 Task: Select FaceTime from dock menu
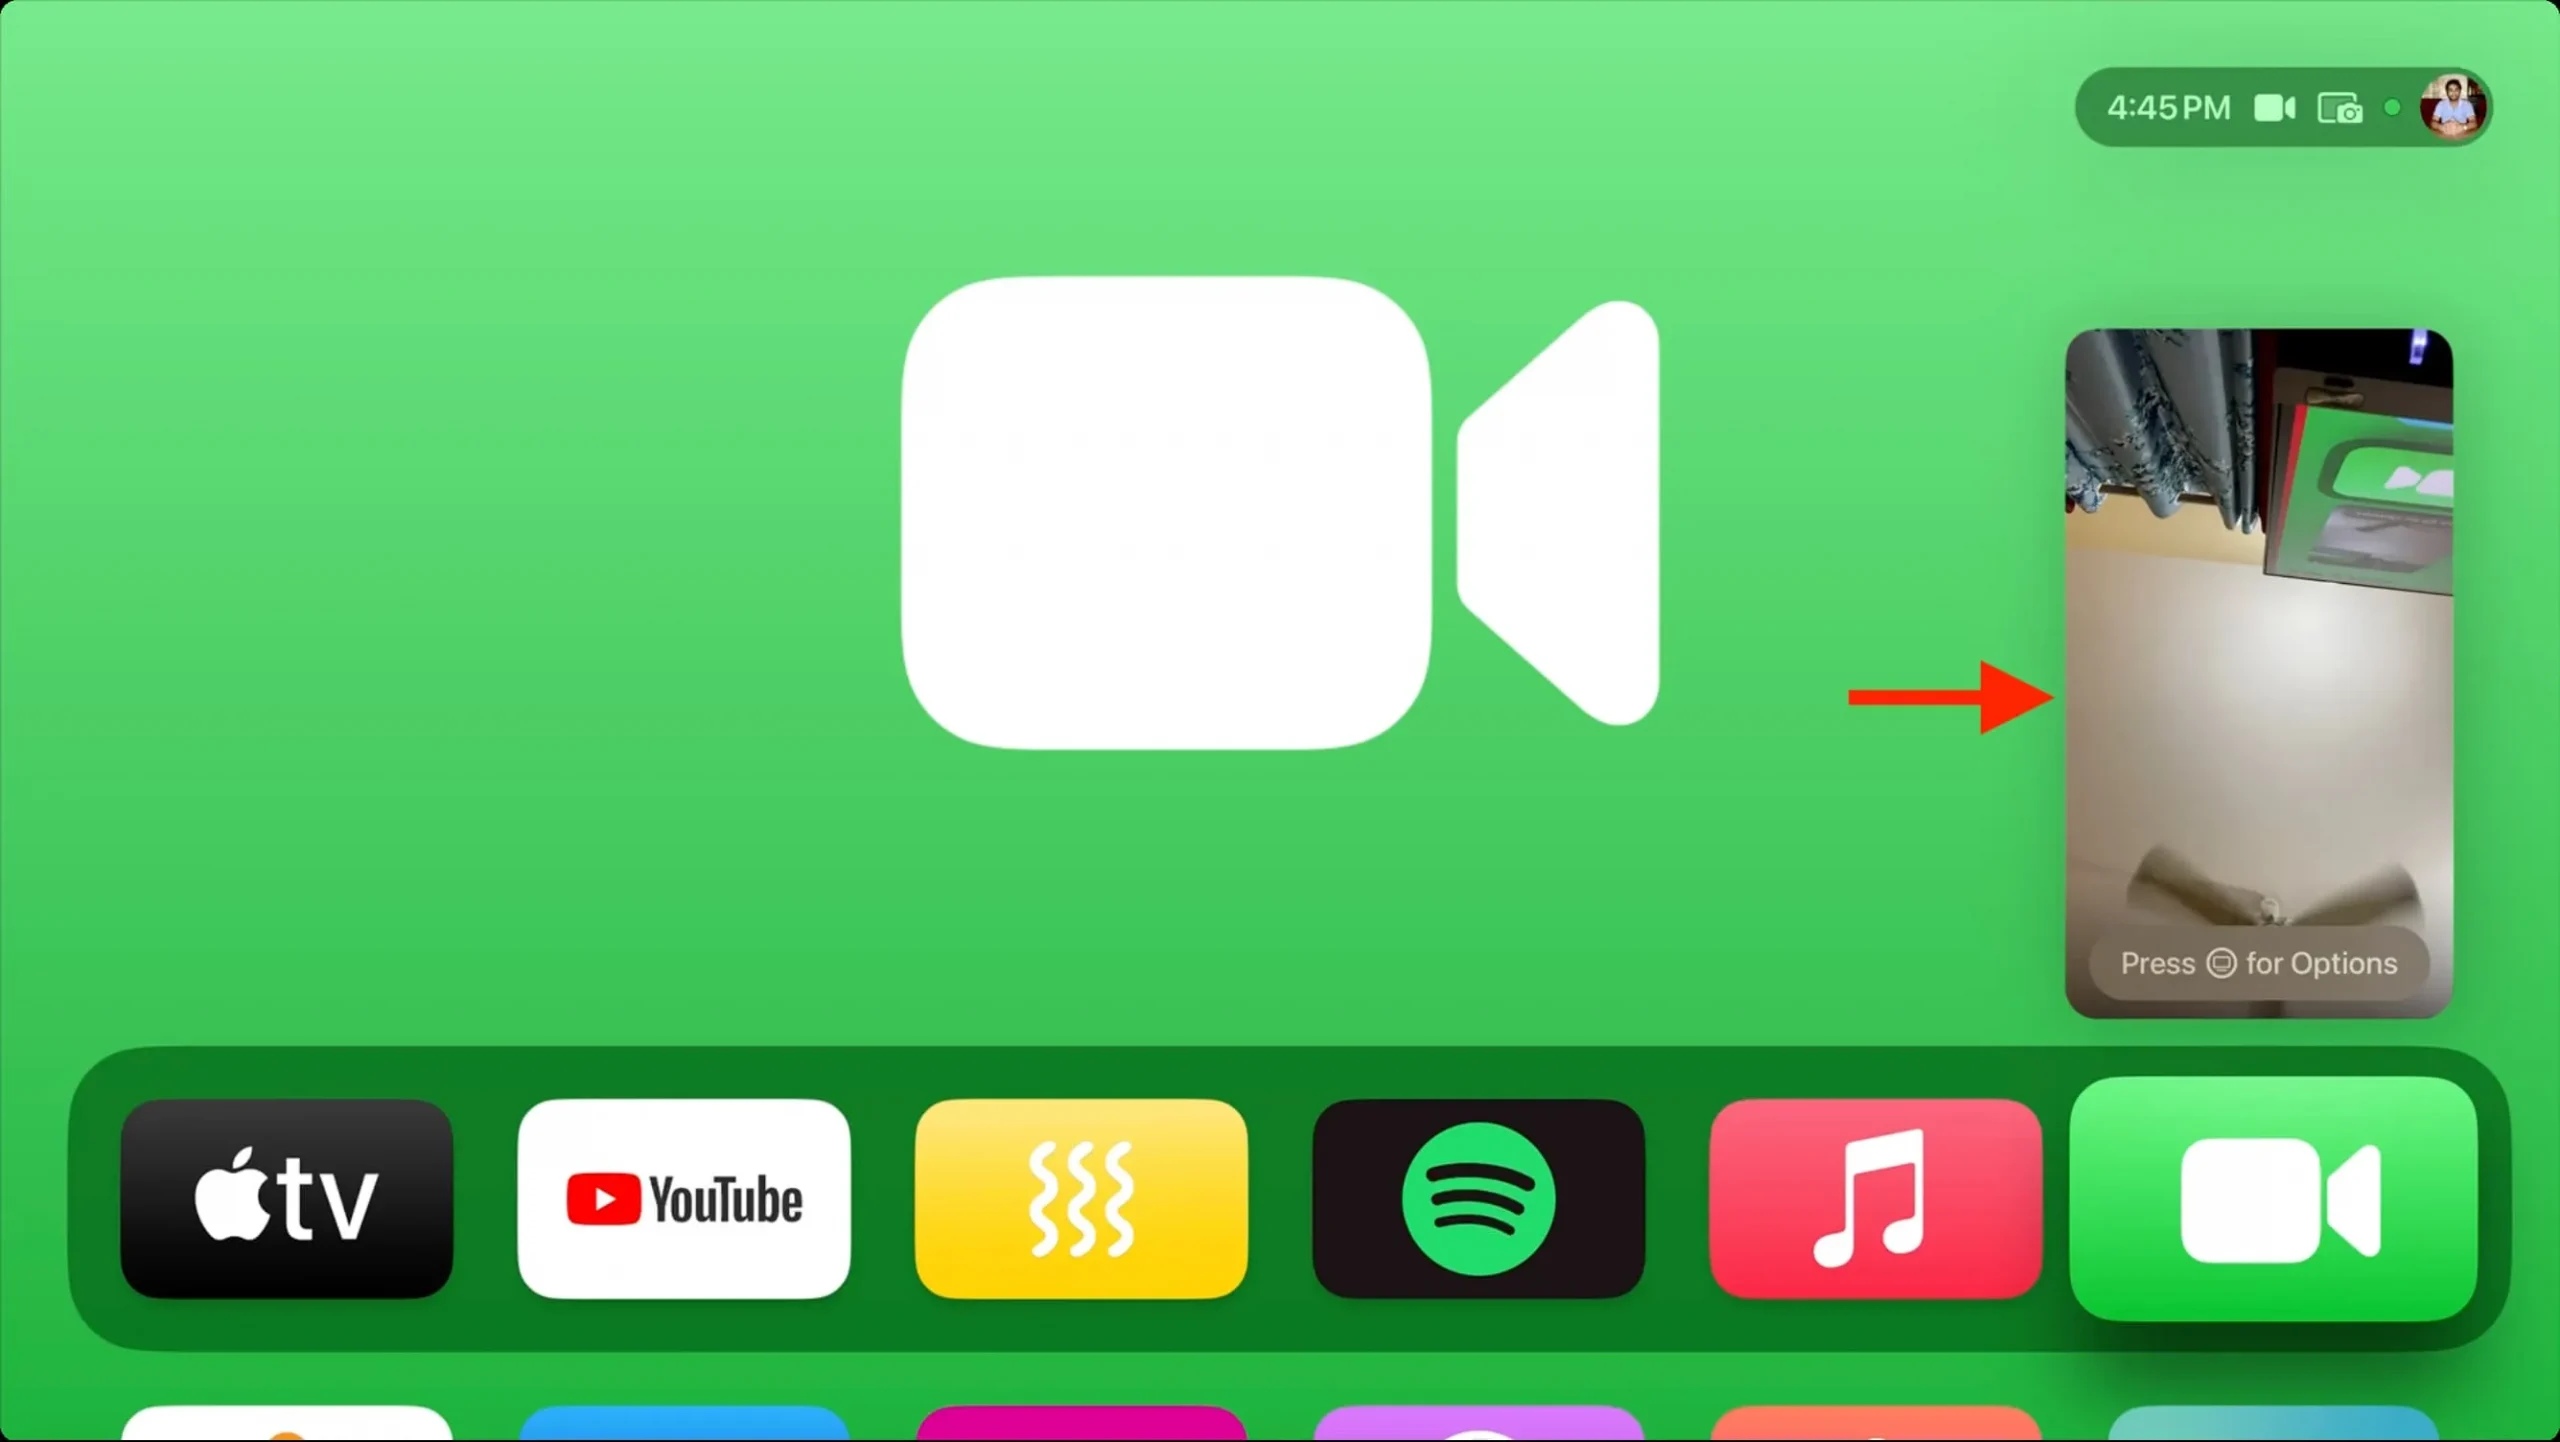[x=2272, y=1199]
